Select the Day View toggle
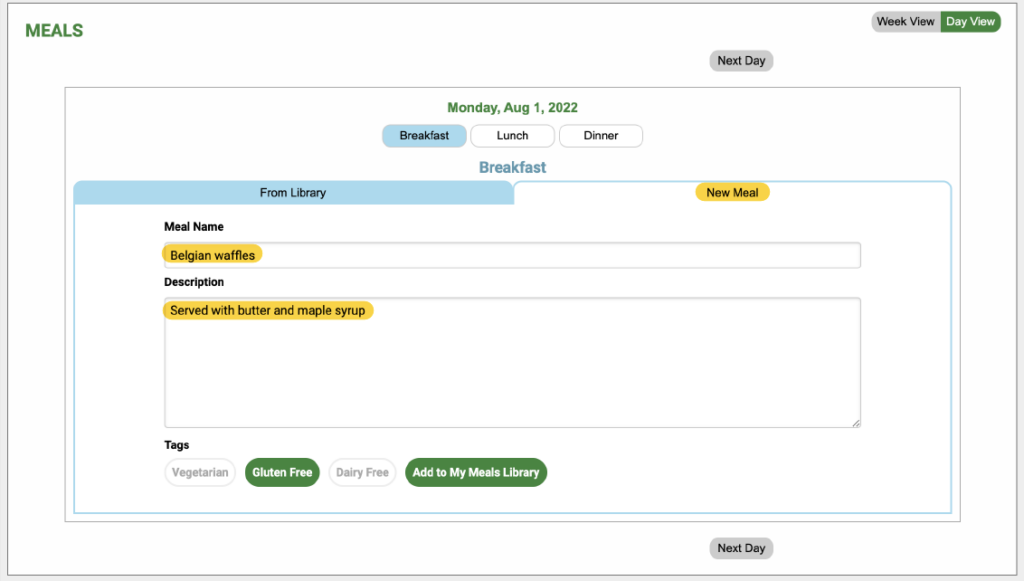The width and height of the screenshot is (1024, 581). tap(970, 22)
